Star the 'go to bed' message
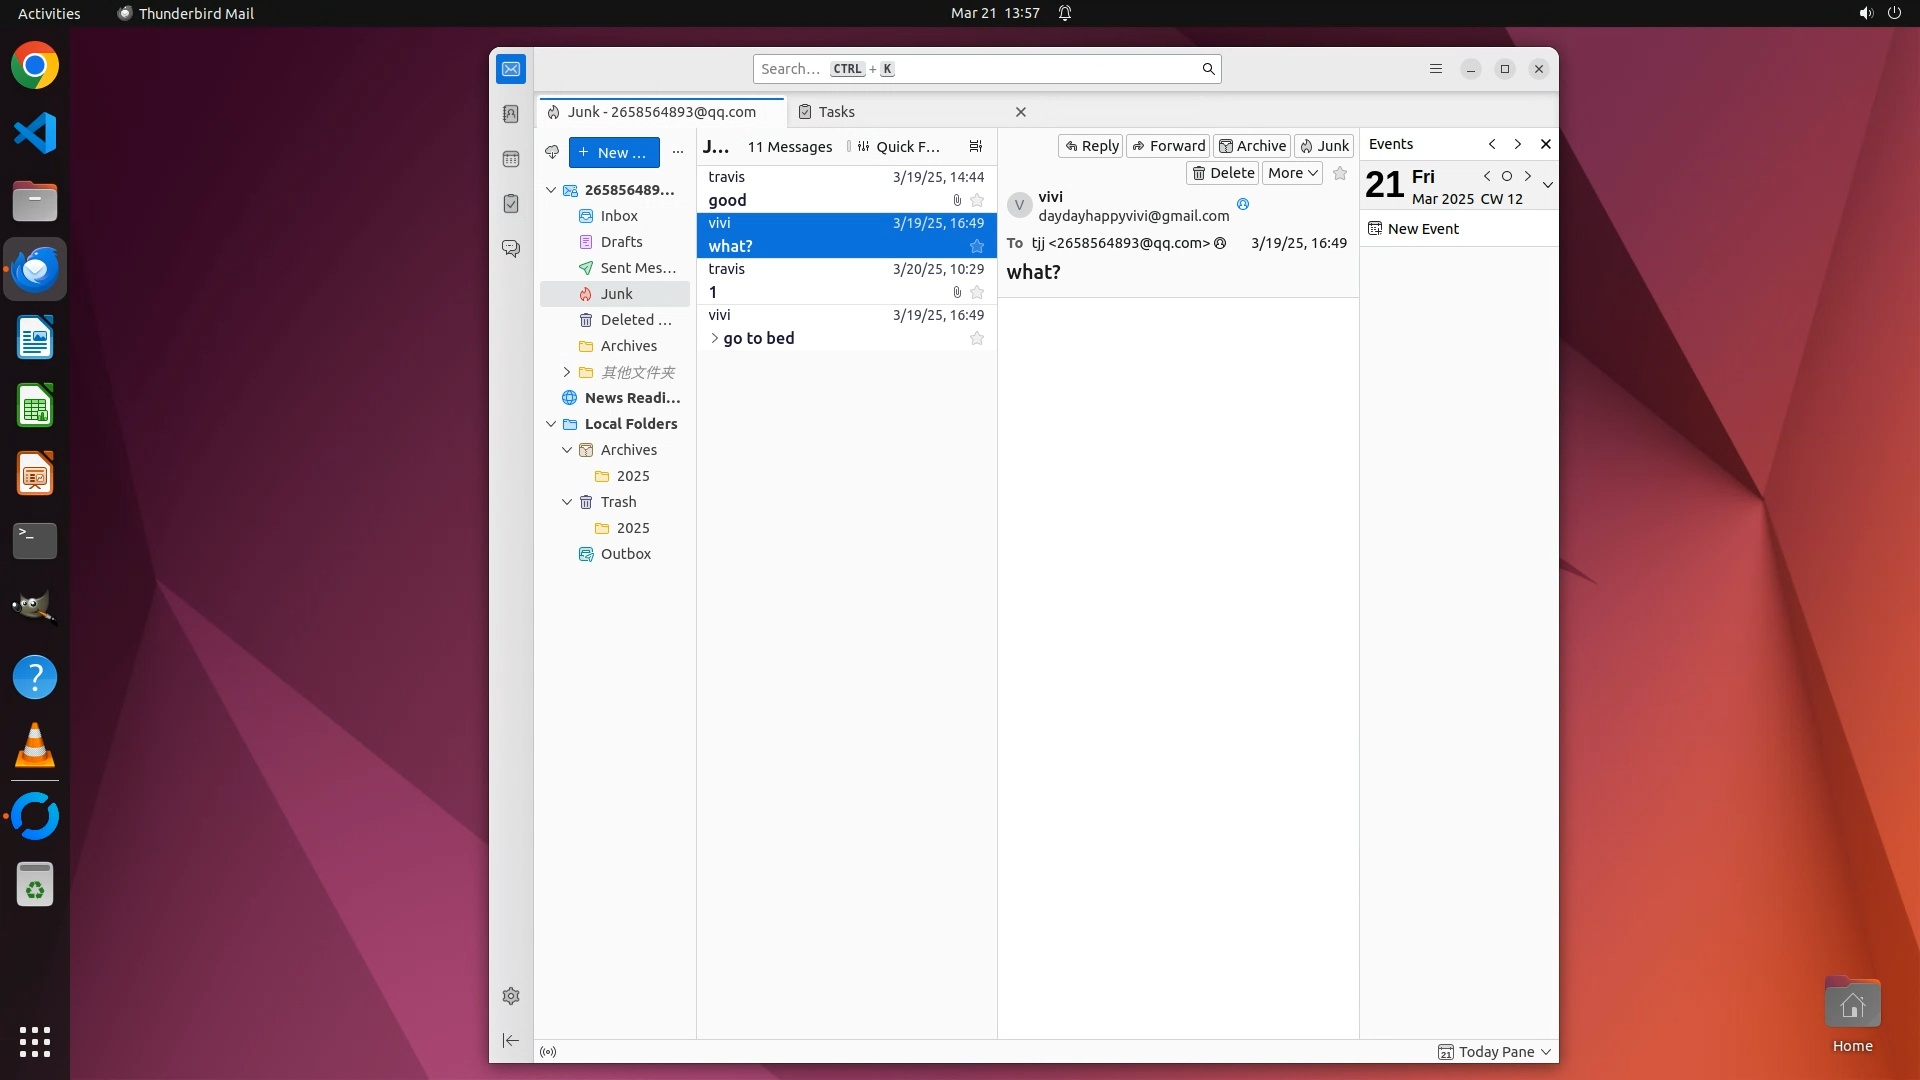 (x=977, y=339)
